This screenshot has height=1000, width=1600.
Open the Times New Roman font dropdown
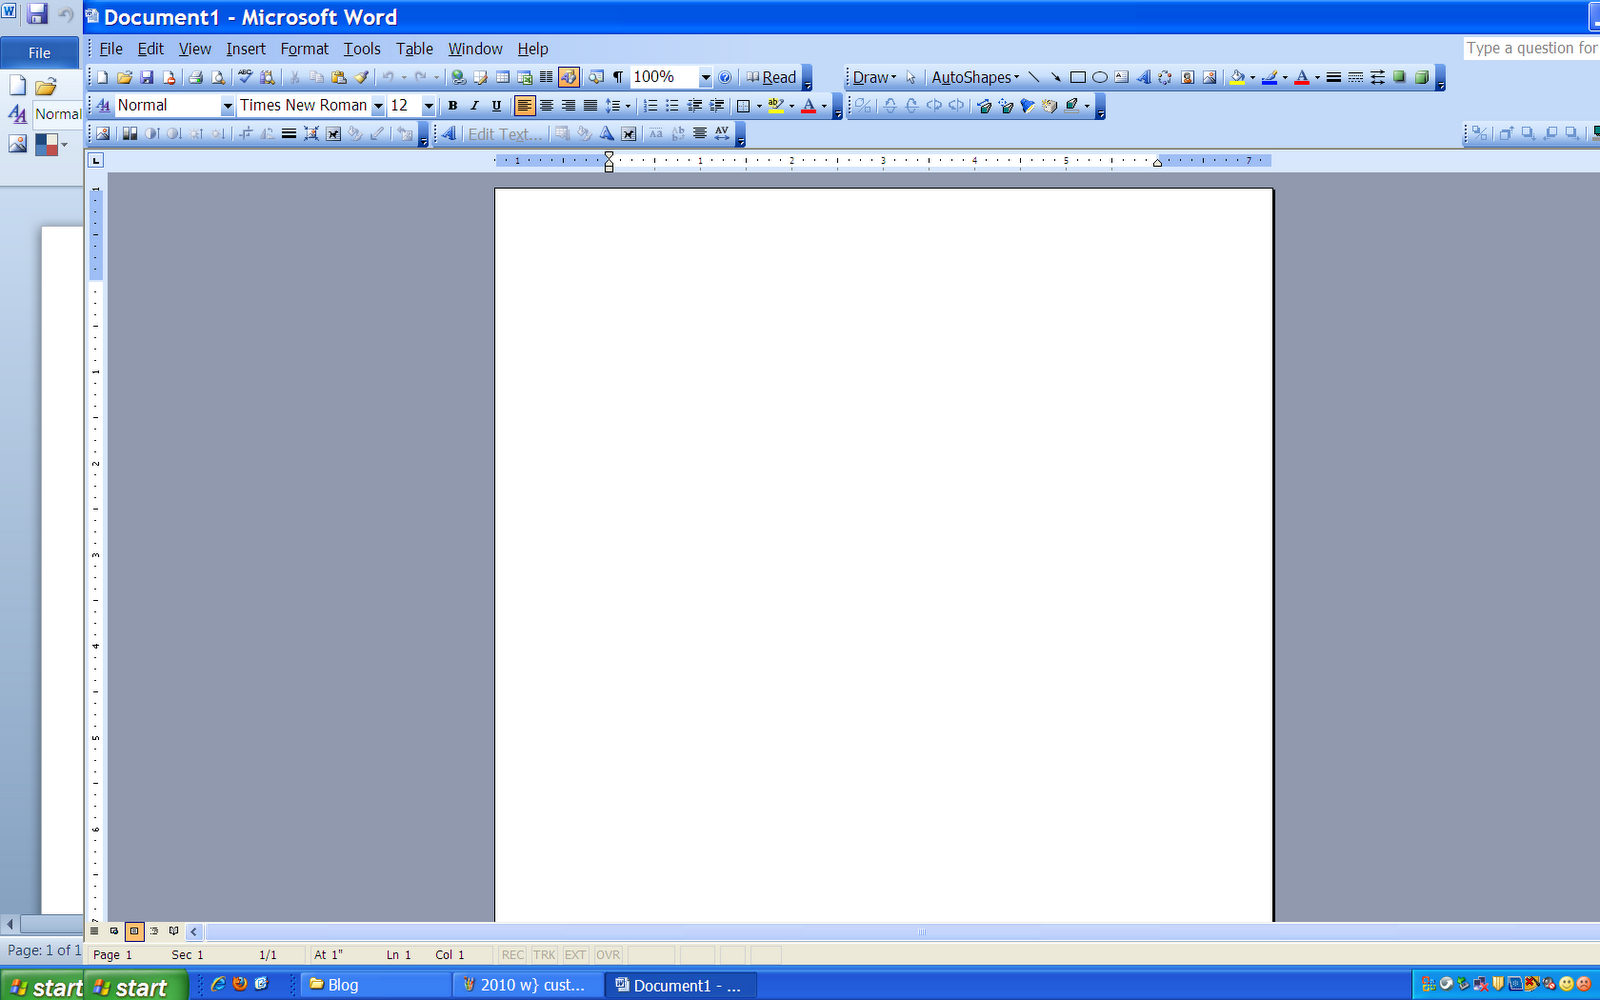(312, 105)
